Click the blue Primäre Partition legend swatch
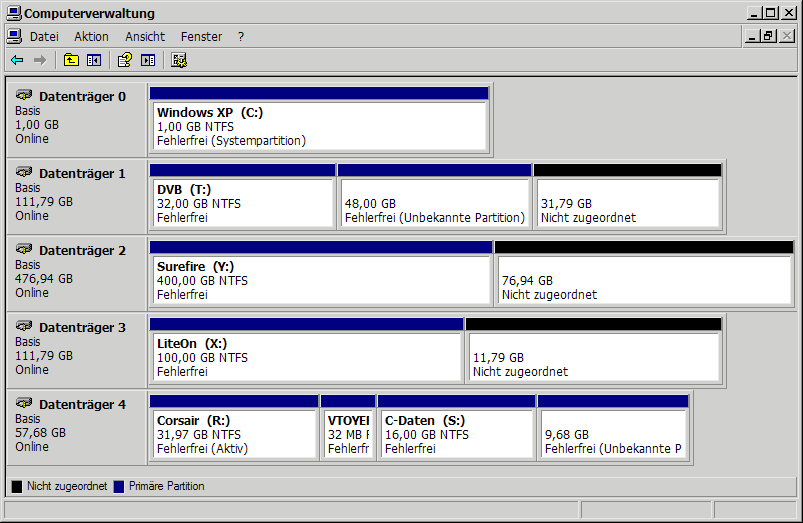This screenshot has height=523, width=803. click(x=119, y=486)
